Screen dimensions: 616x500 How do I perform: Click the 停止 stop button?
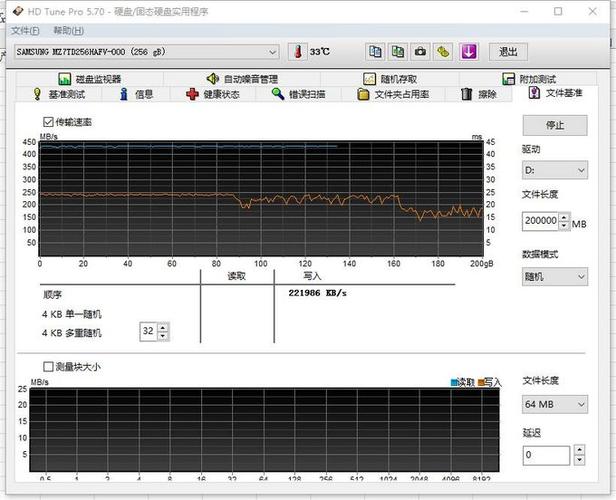(x=555, y=125)
